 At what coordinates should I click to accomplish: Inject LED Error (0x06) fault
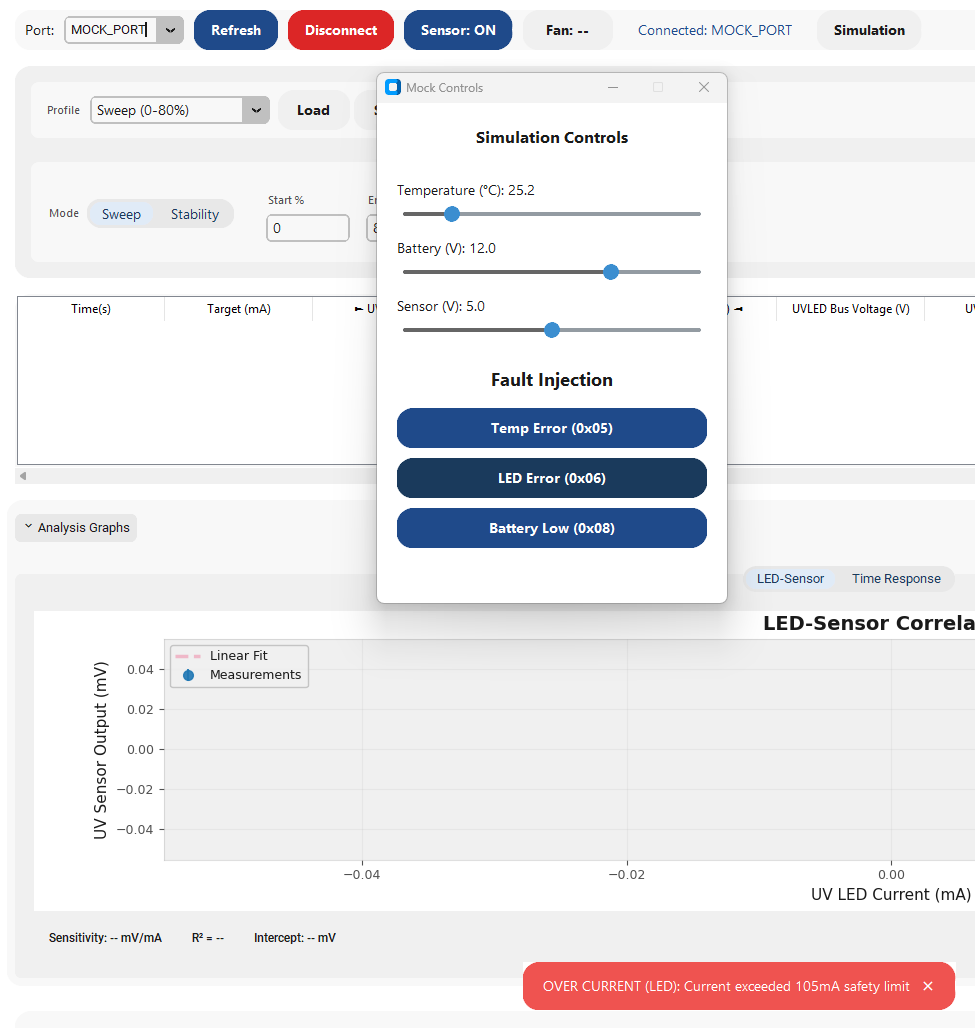coord(551,478)
